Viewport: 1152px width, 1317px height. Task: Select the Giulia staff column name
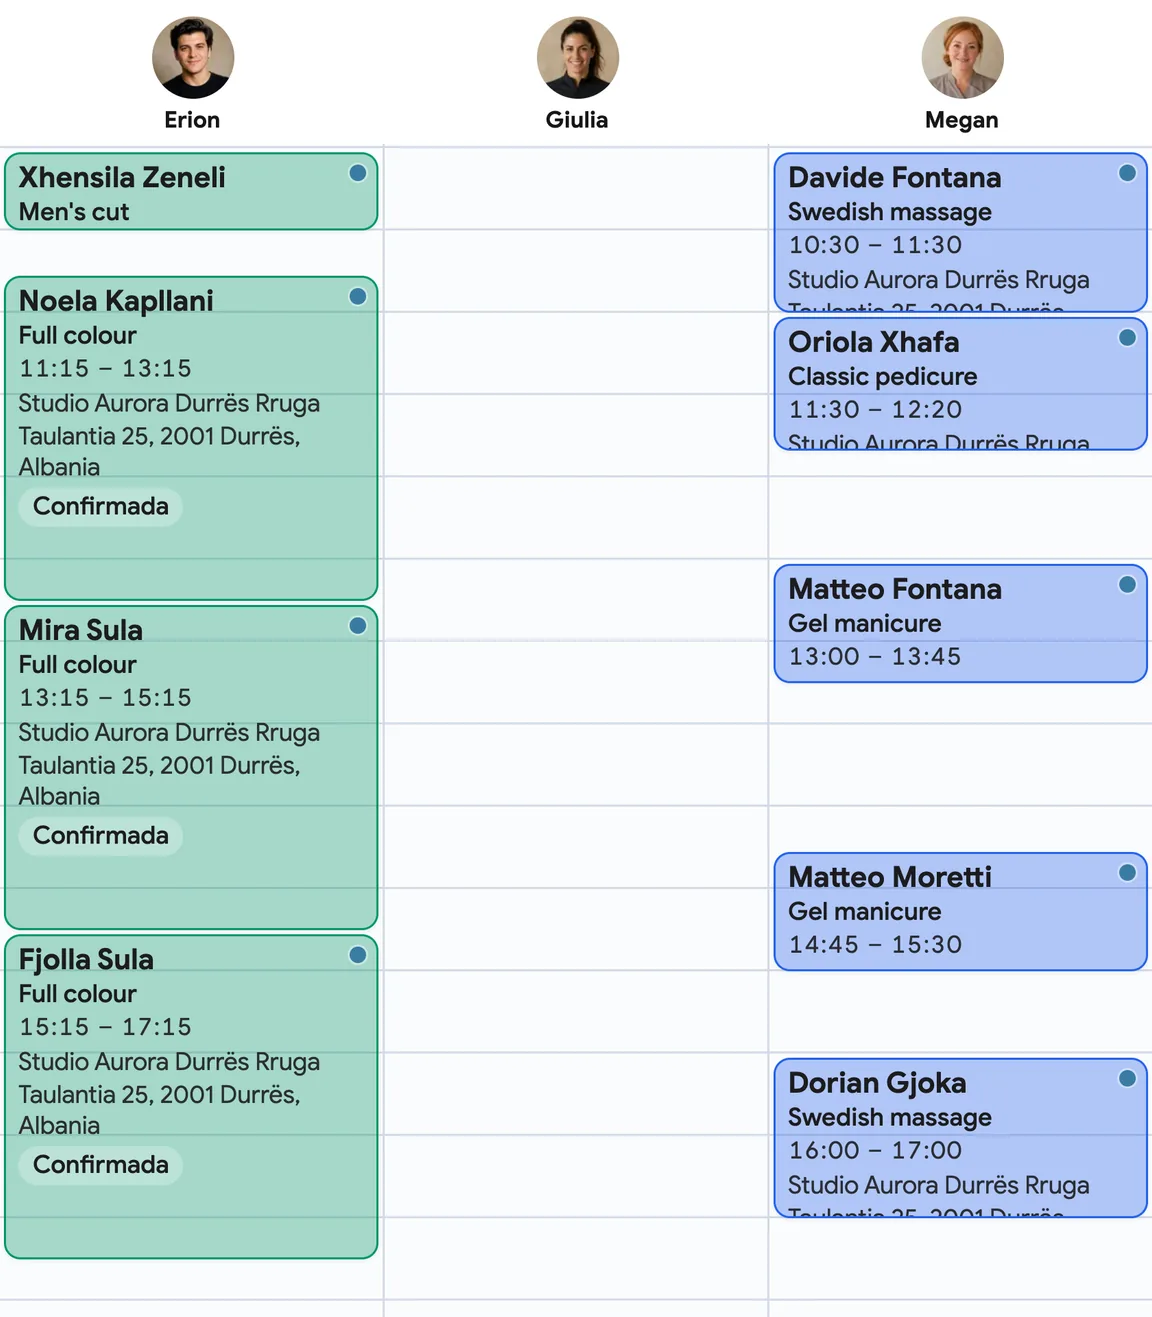[x=577, y=120]
